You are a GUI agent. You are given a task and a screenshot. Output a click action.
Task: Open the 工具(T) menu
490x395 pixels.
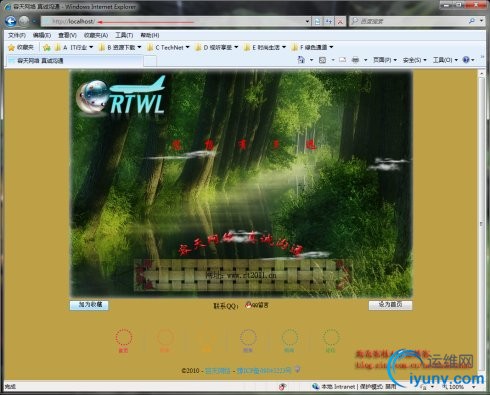pyautogui.click(x=124, y=35)
